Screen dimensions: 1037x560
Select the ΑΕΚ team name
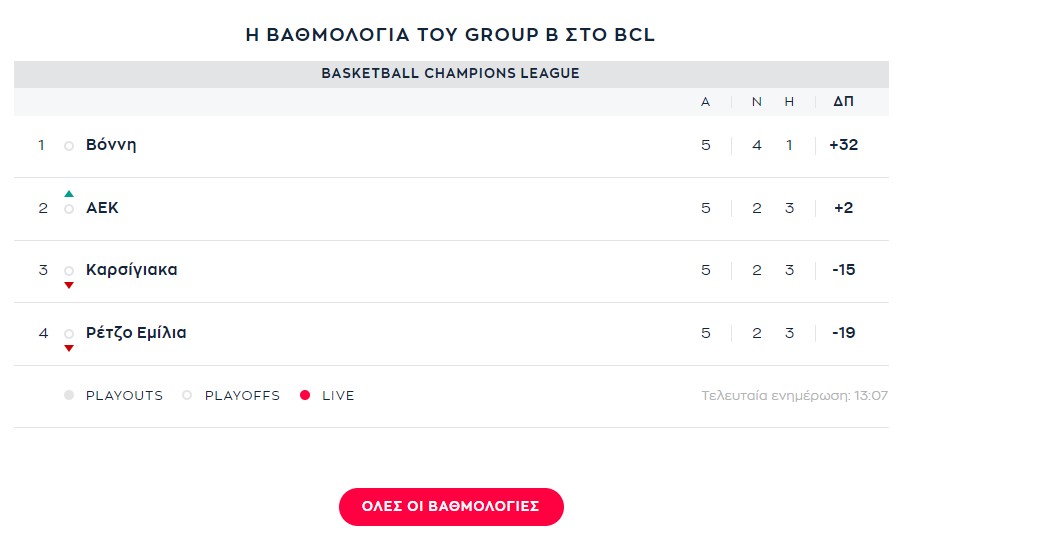click(x=103, y=208)
